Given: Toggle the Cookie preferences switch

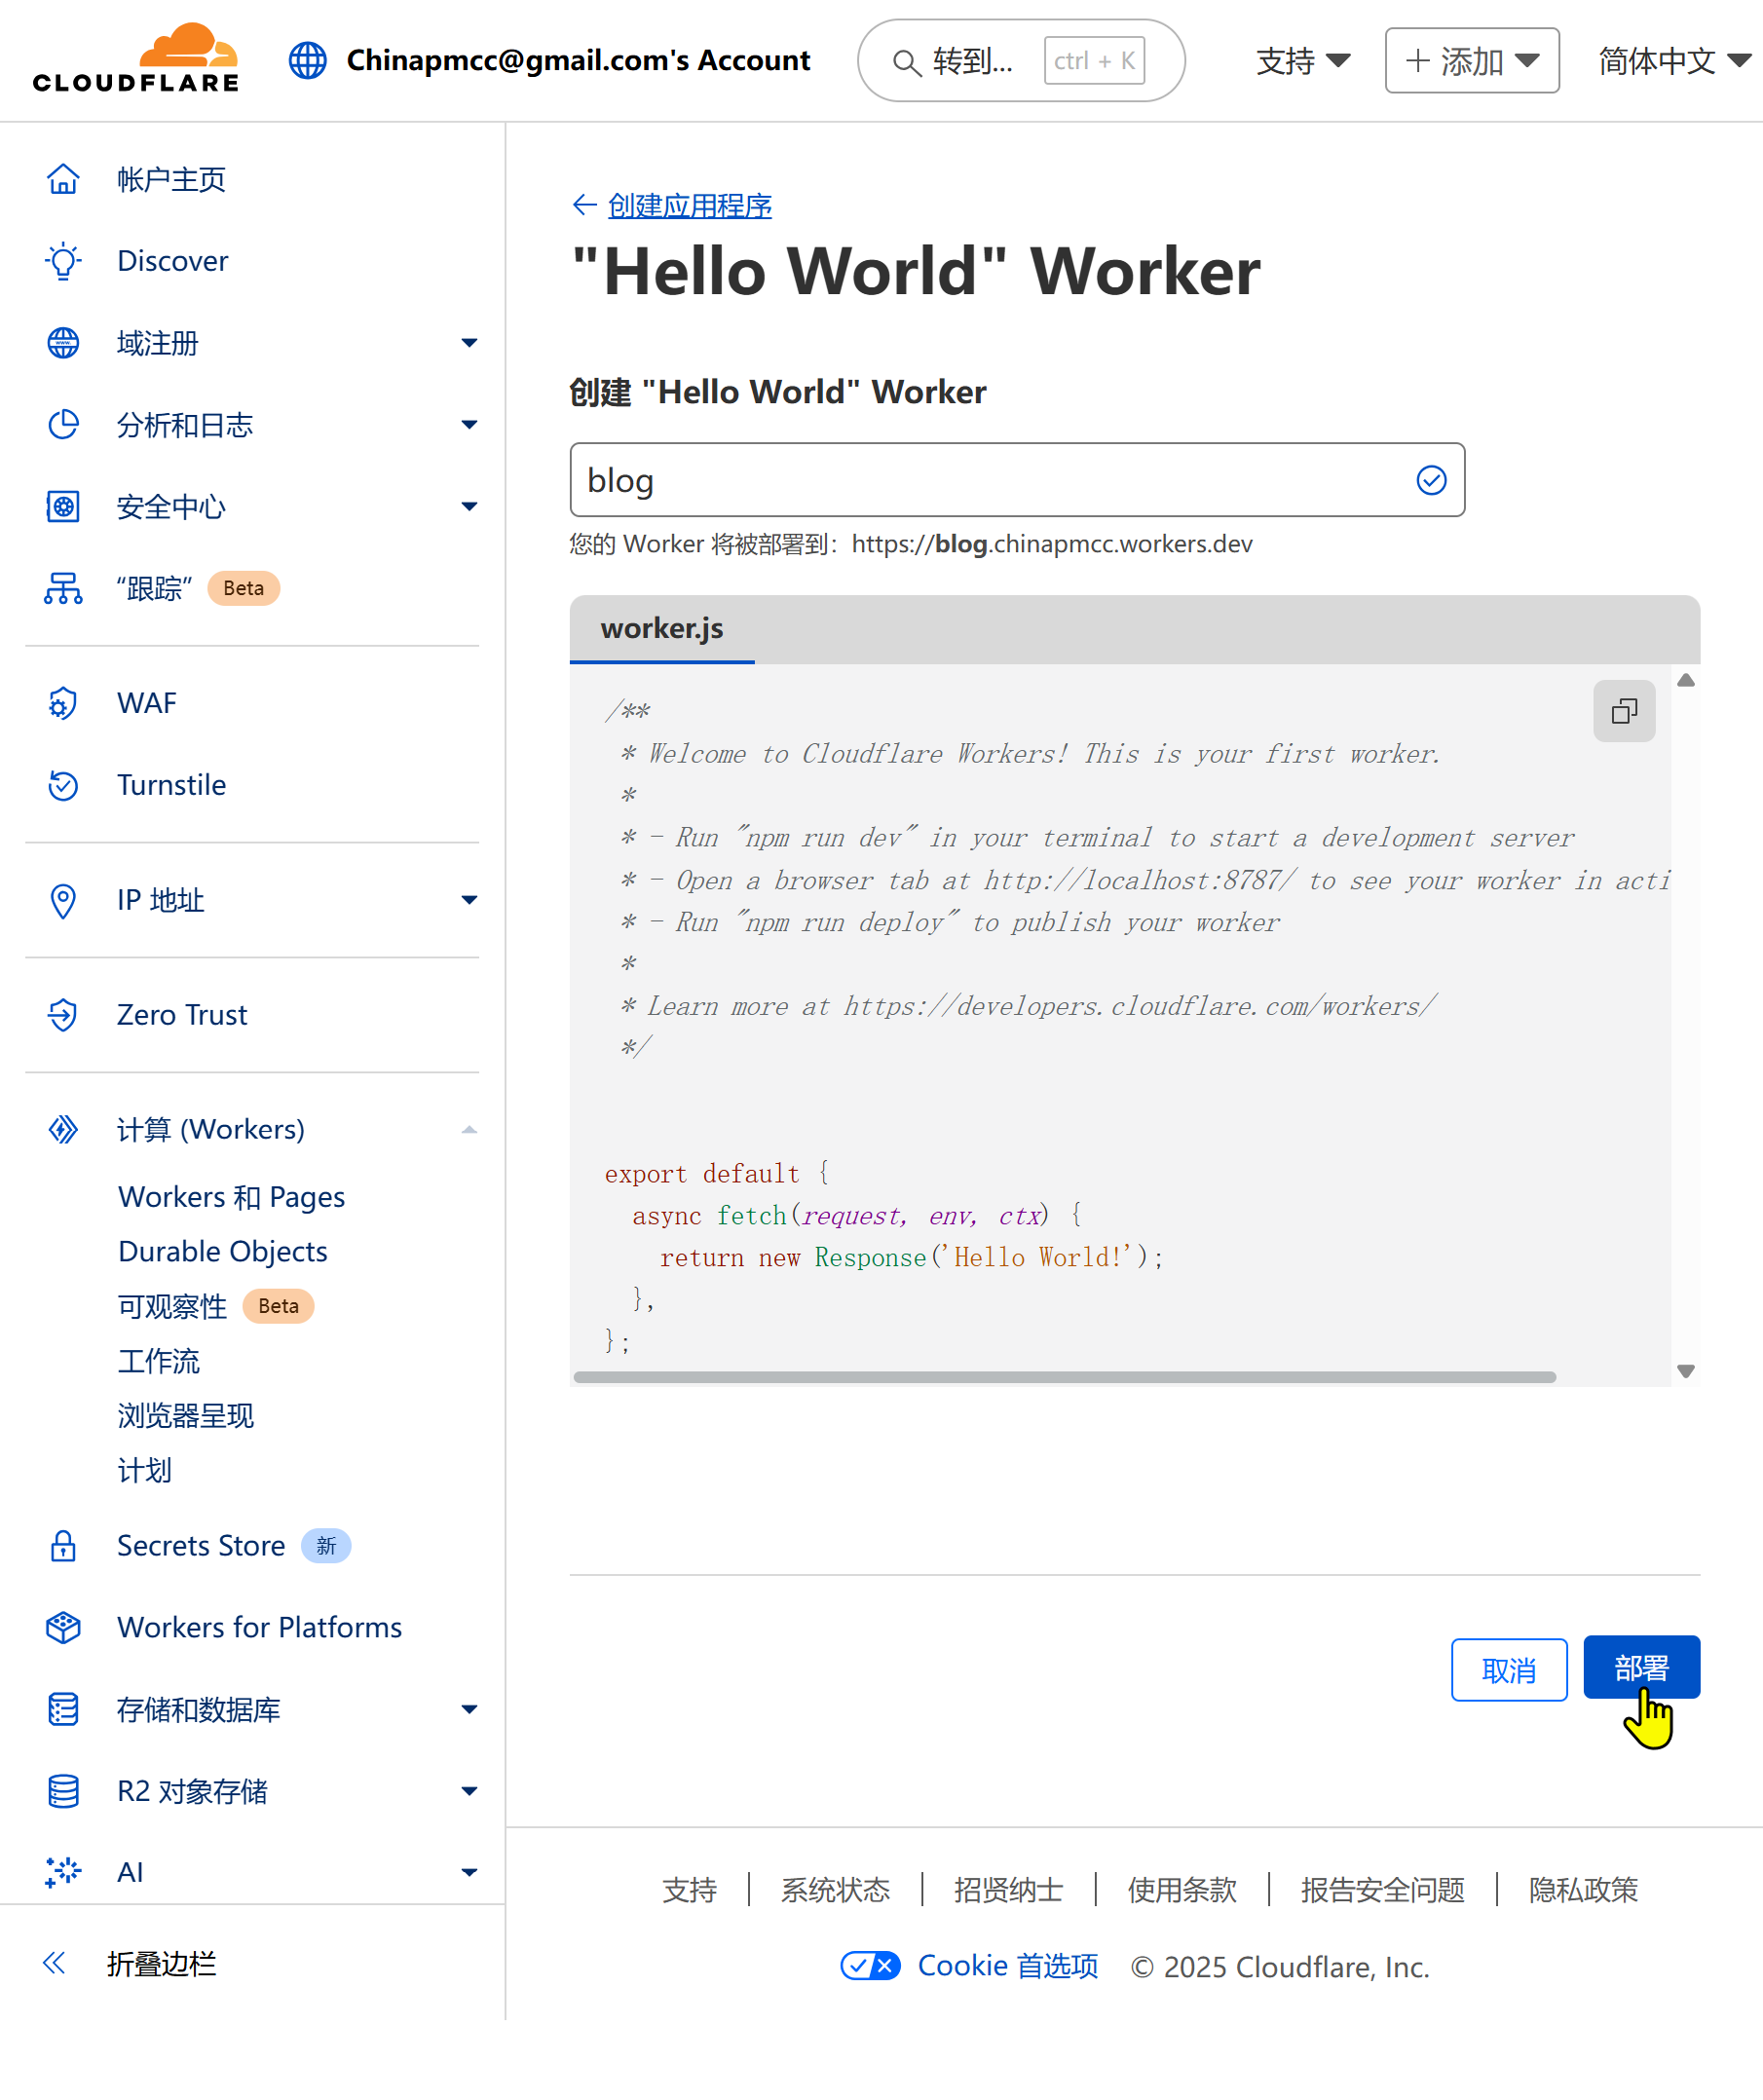Looking at the screenshot, I should pyautogui.click(x=869, y=1966).
